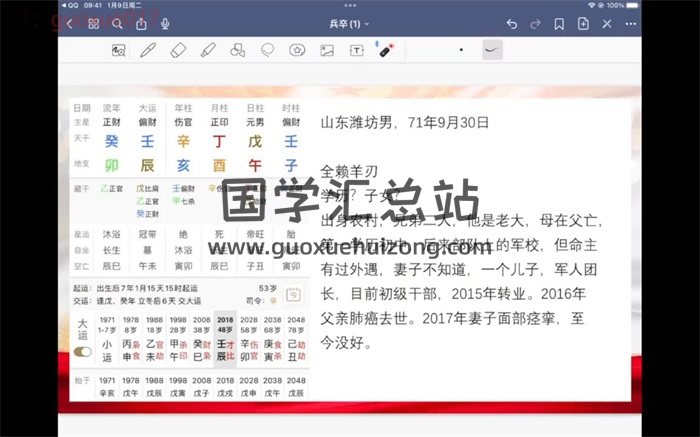
Task: Start audio recording with microphone icon
Action: pos(165,23)
